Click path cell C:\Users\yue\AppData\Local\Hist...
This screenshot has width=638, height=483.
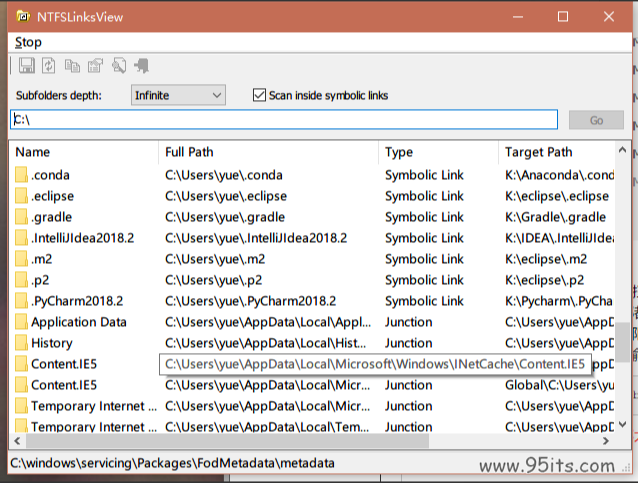click(265, 343)
